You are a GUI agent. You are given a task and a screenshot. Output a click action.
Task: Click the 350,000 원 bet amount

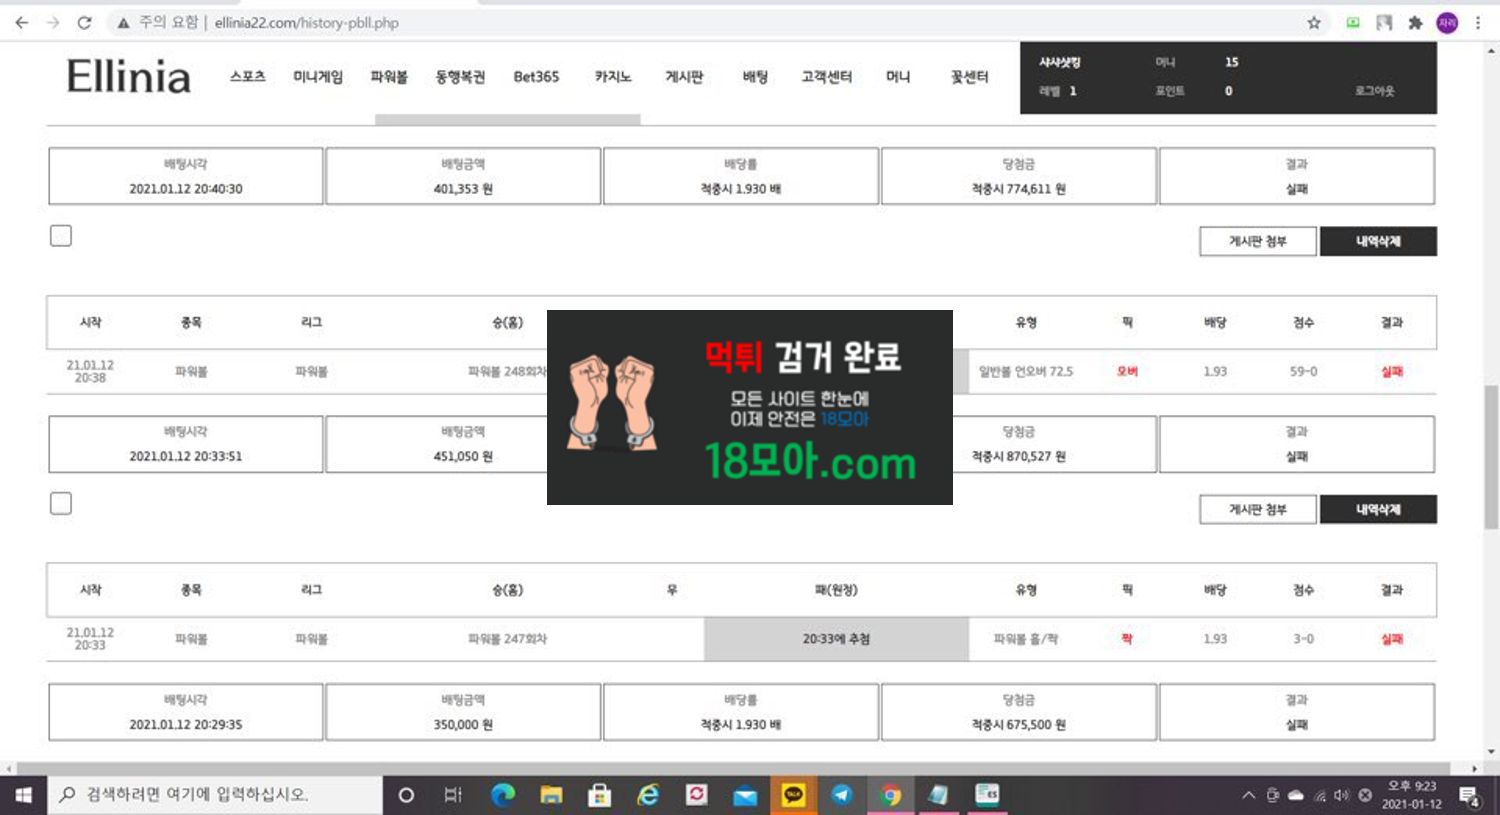pos(463,725)
